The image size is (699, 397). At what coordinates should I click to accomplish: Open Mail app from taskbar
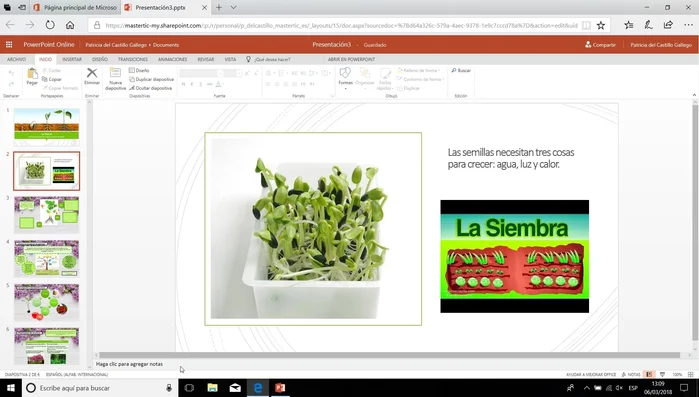pyautogui.click(x=235, y=388)
